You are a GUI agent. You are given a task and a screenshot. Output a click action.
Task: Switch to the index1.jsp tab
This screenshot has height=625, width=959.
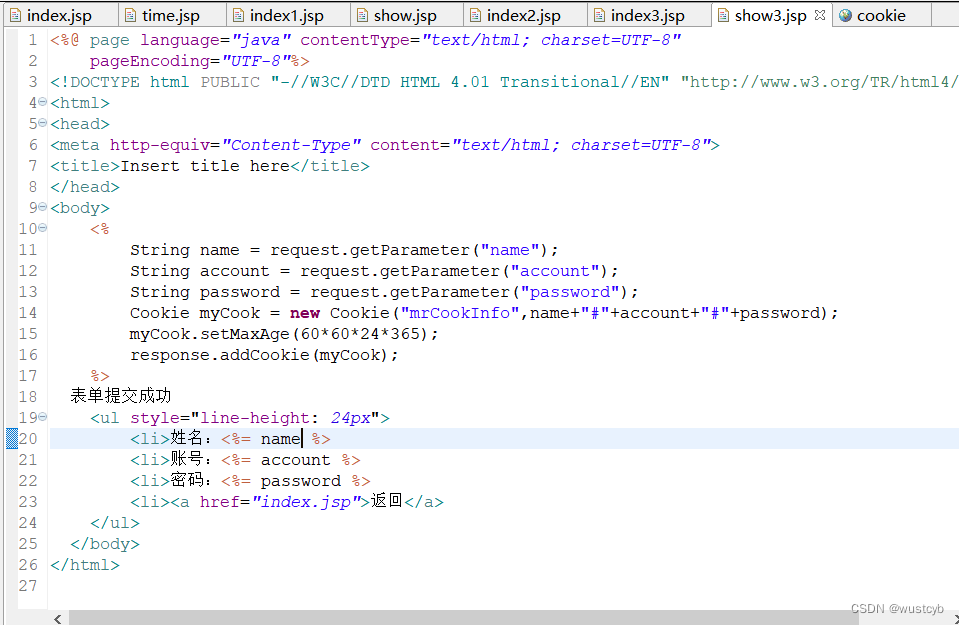click(287, 15)
